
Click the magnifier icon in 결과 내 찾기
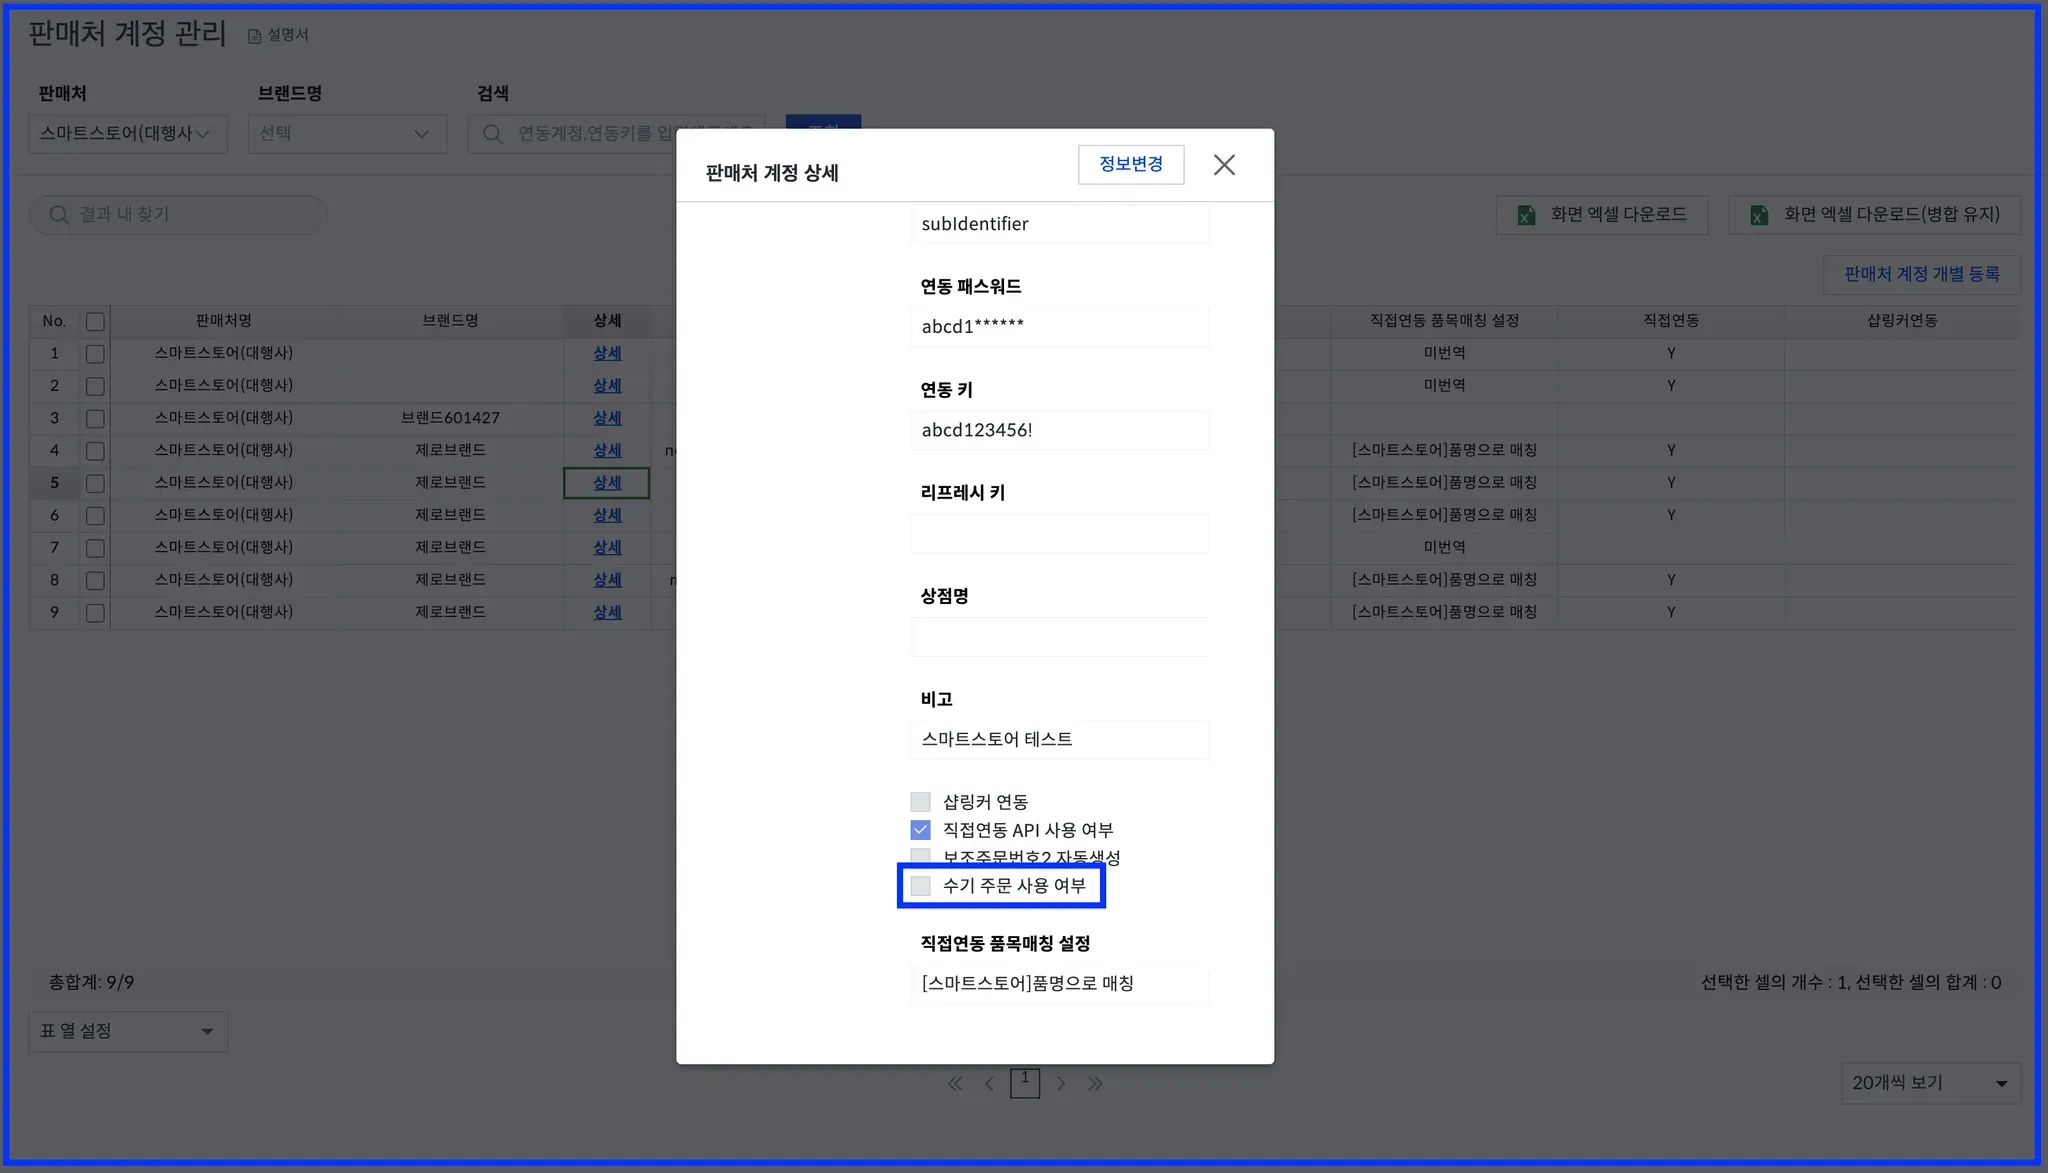(x=59, y=215)
